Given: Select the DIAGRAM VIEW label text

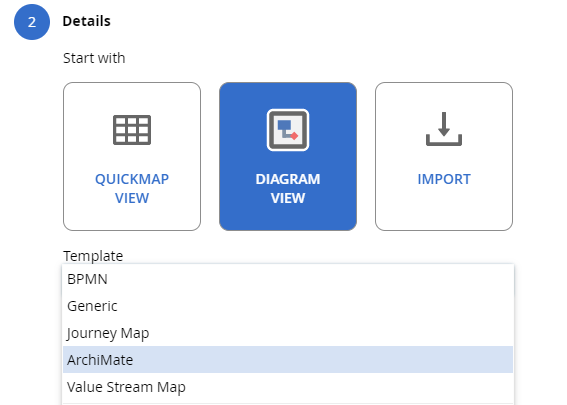Looking at the screenshot, I should 288,188.
